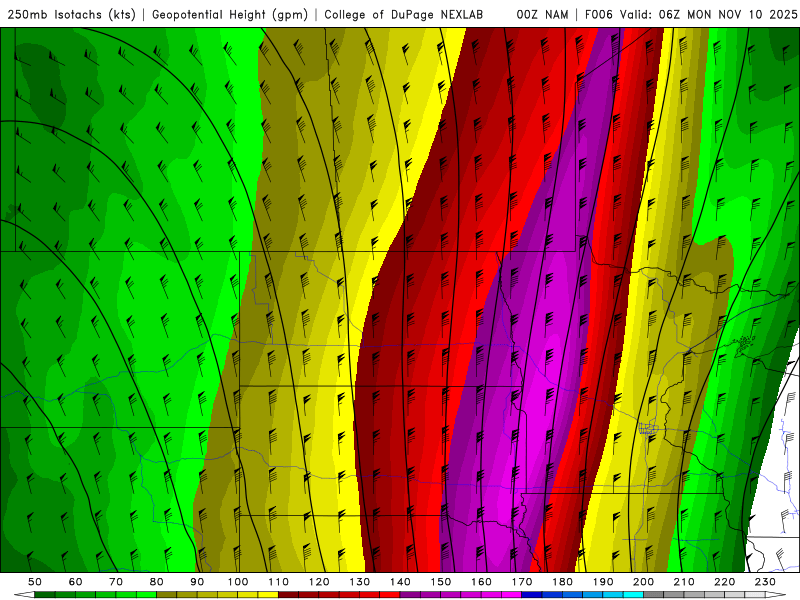Select the legend value 70

pyautogui.click(x=116, y=582)
